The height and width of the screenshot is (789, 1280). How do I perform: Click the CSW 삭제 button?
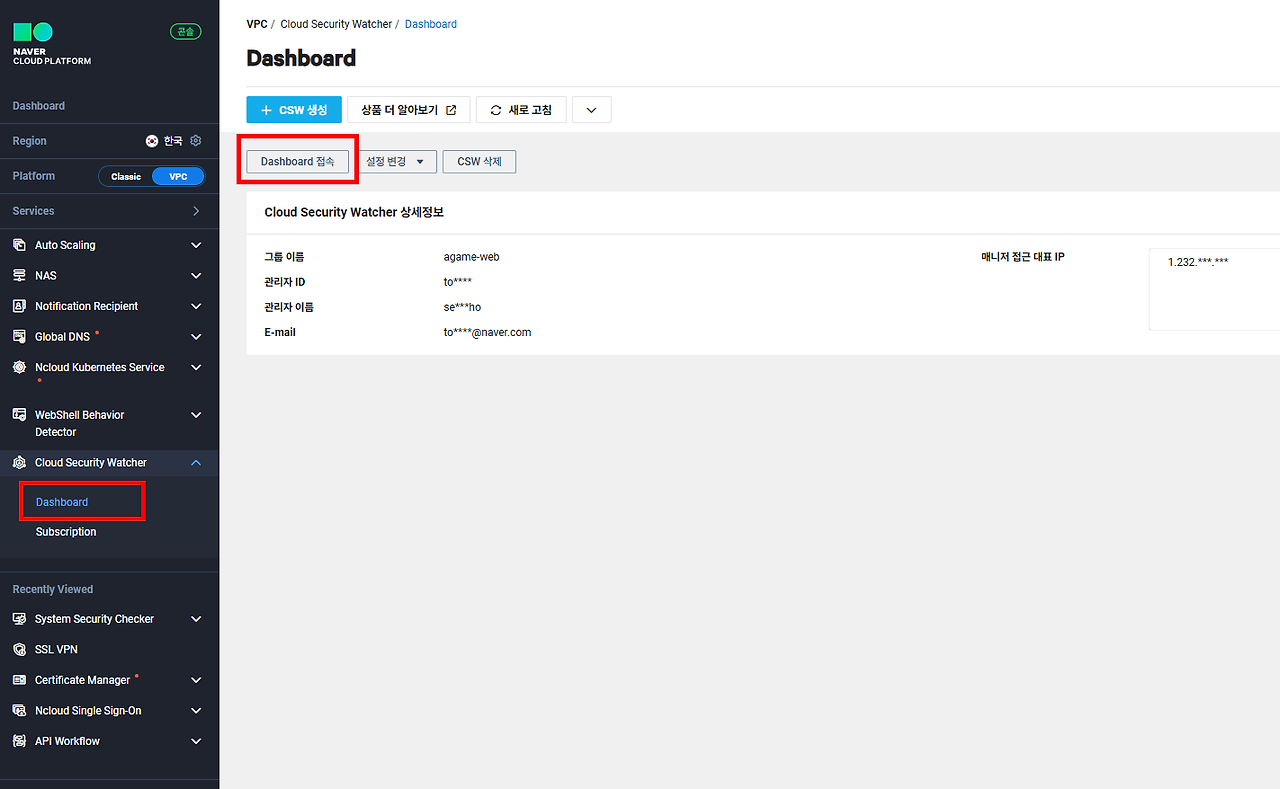[x=480, y=161]
